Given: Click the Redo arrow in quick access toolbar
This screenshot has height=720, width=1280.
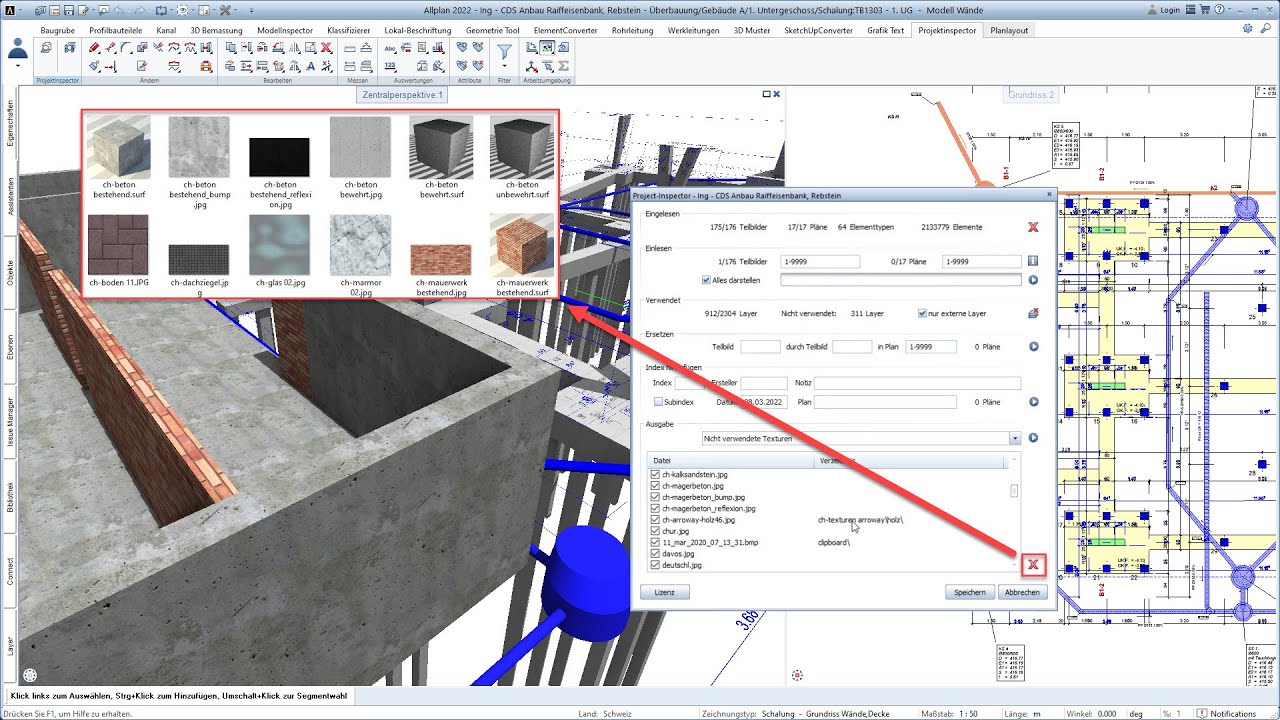Looking at the screenshot, I should (x=139, y=10).
